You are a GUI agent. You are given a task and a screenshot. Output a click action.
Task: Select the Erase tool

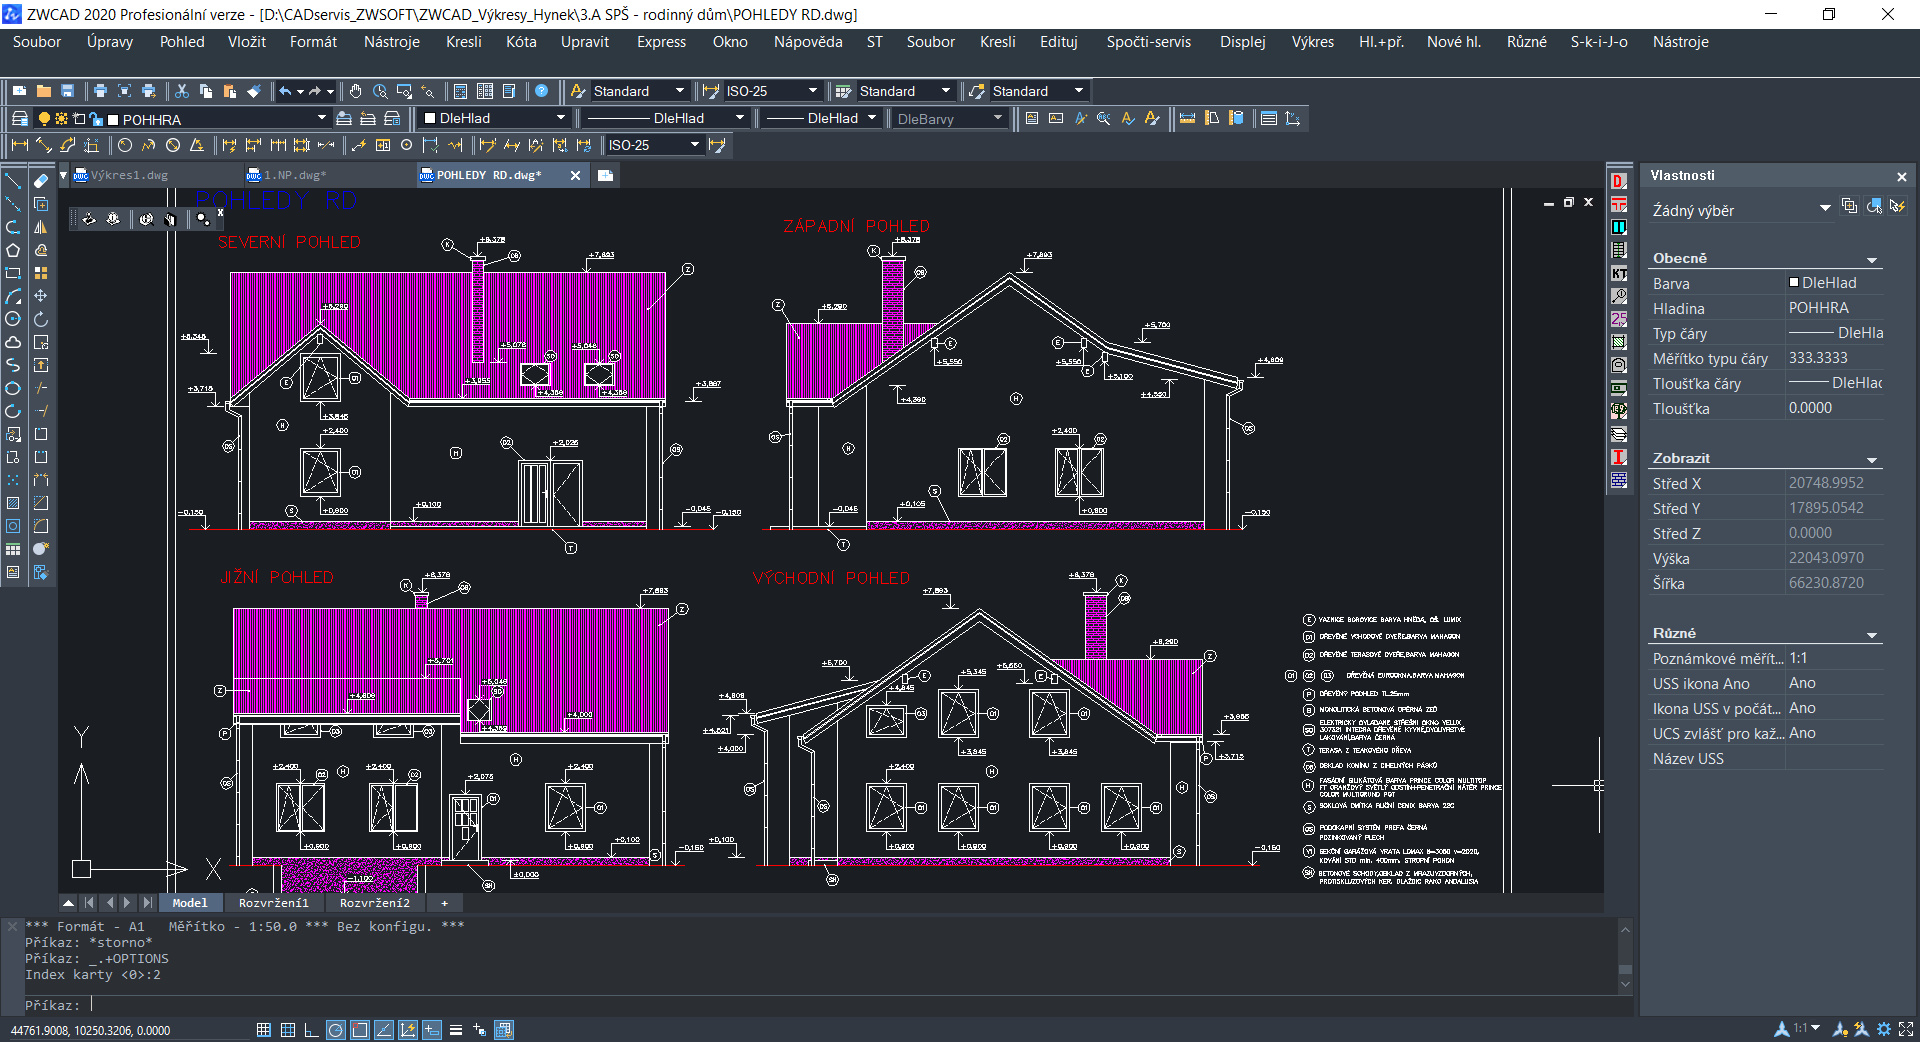coord(41,181)
